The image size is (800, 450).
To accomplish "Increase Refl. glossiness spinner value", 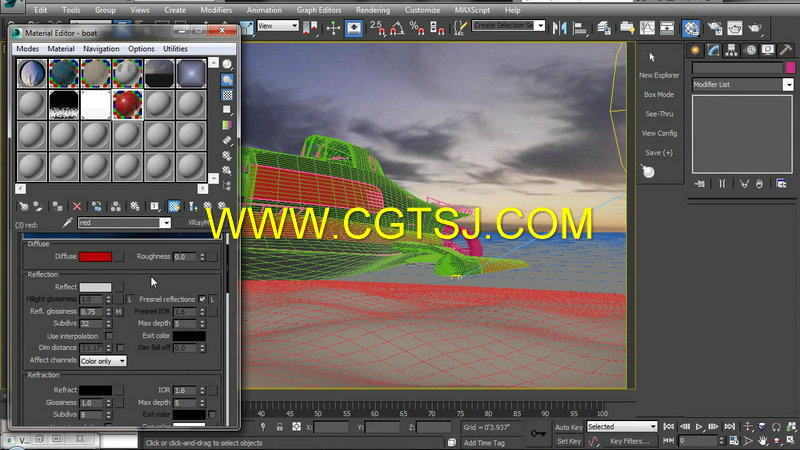I will coord(109,309).
